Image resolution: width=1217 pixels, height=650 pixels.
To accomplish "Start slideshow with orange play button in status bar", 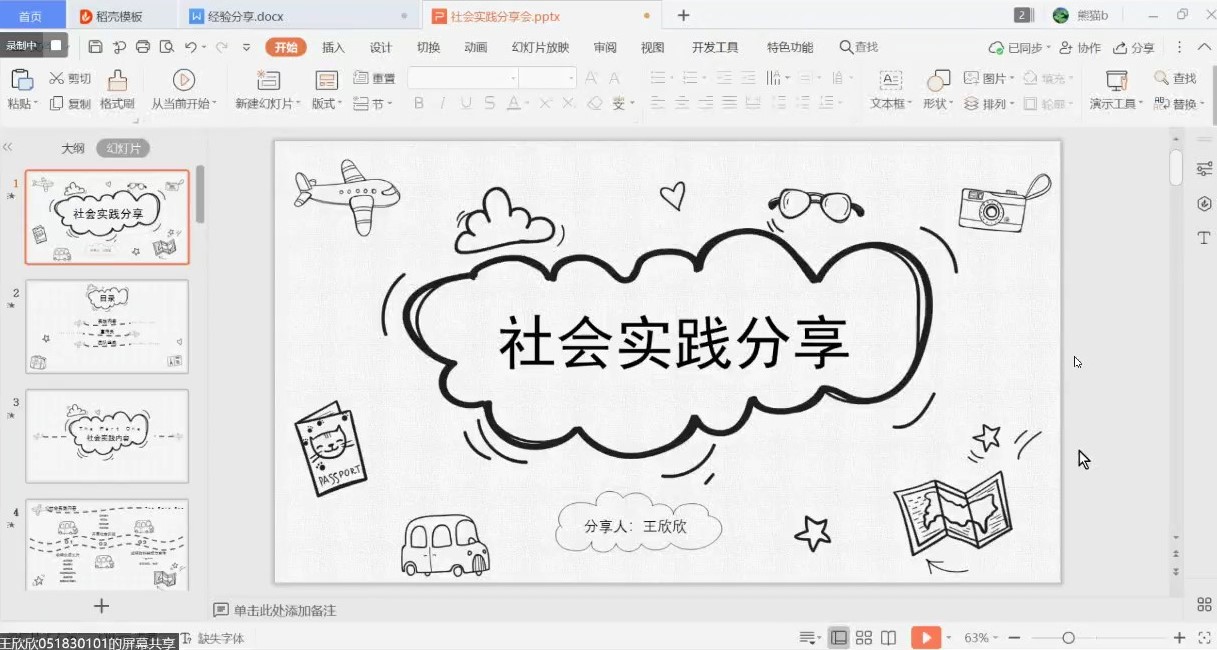I will point(924,638).
